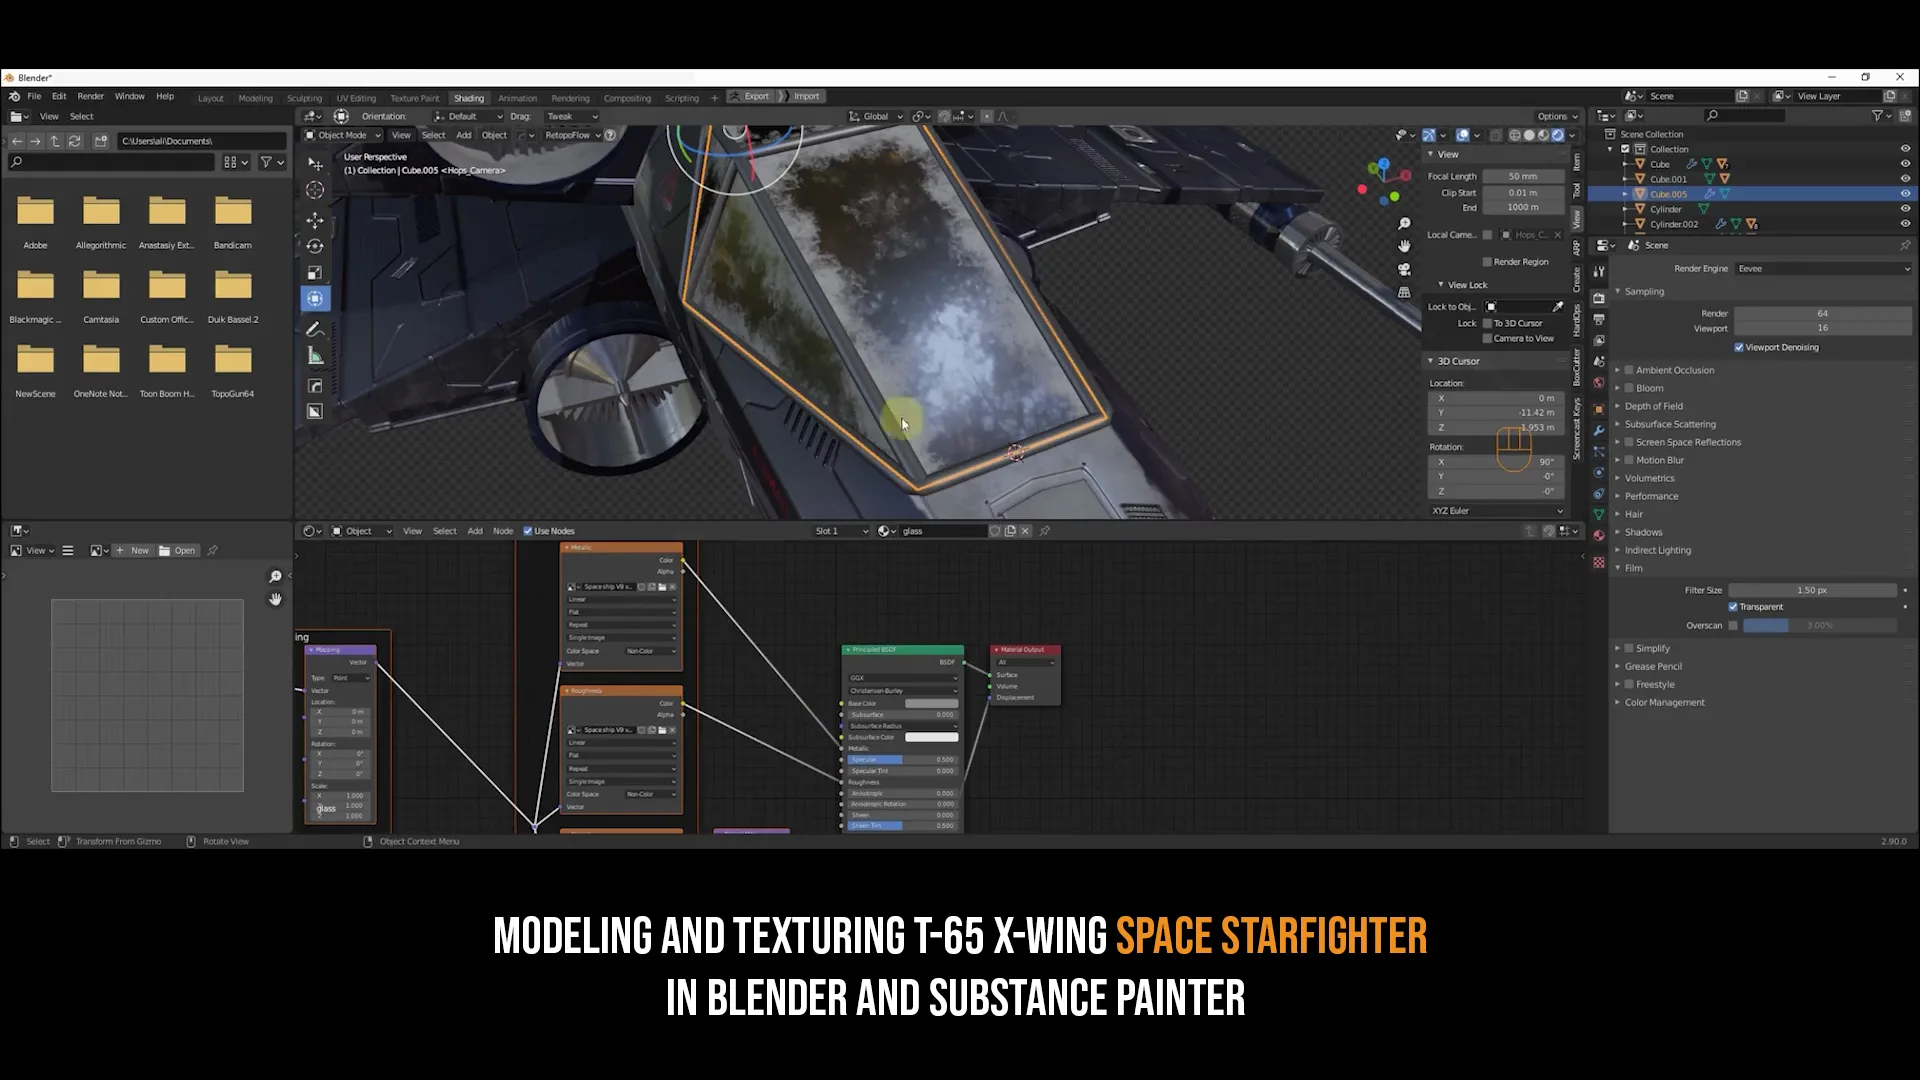Open the Node menu in shader editor
The width and height of the screenshot is (1920, 1080).
coord(503,531)
